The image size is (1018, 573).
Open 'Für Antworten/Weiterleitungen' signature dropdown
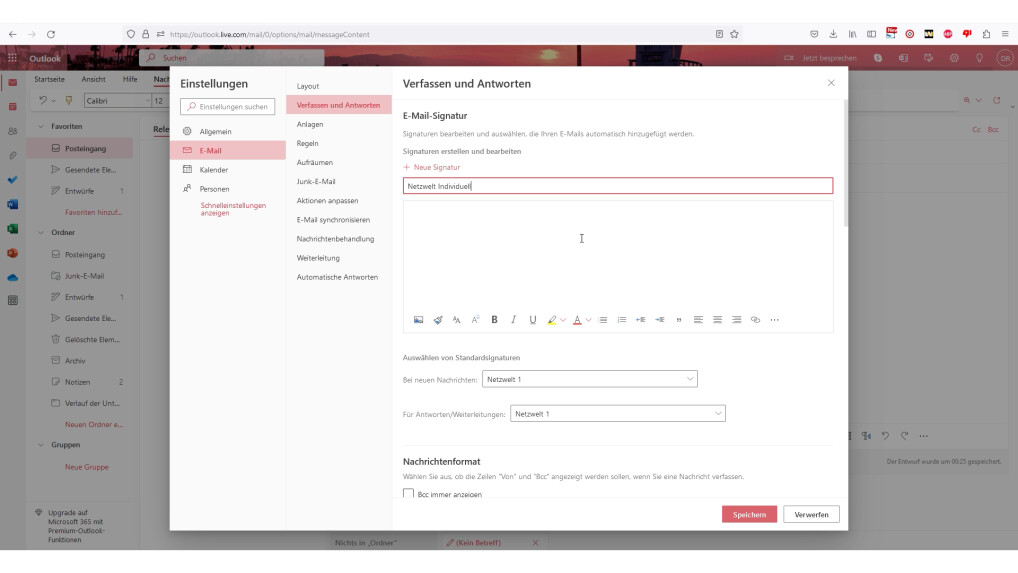(x=617, y=413)
